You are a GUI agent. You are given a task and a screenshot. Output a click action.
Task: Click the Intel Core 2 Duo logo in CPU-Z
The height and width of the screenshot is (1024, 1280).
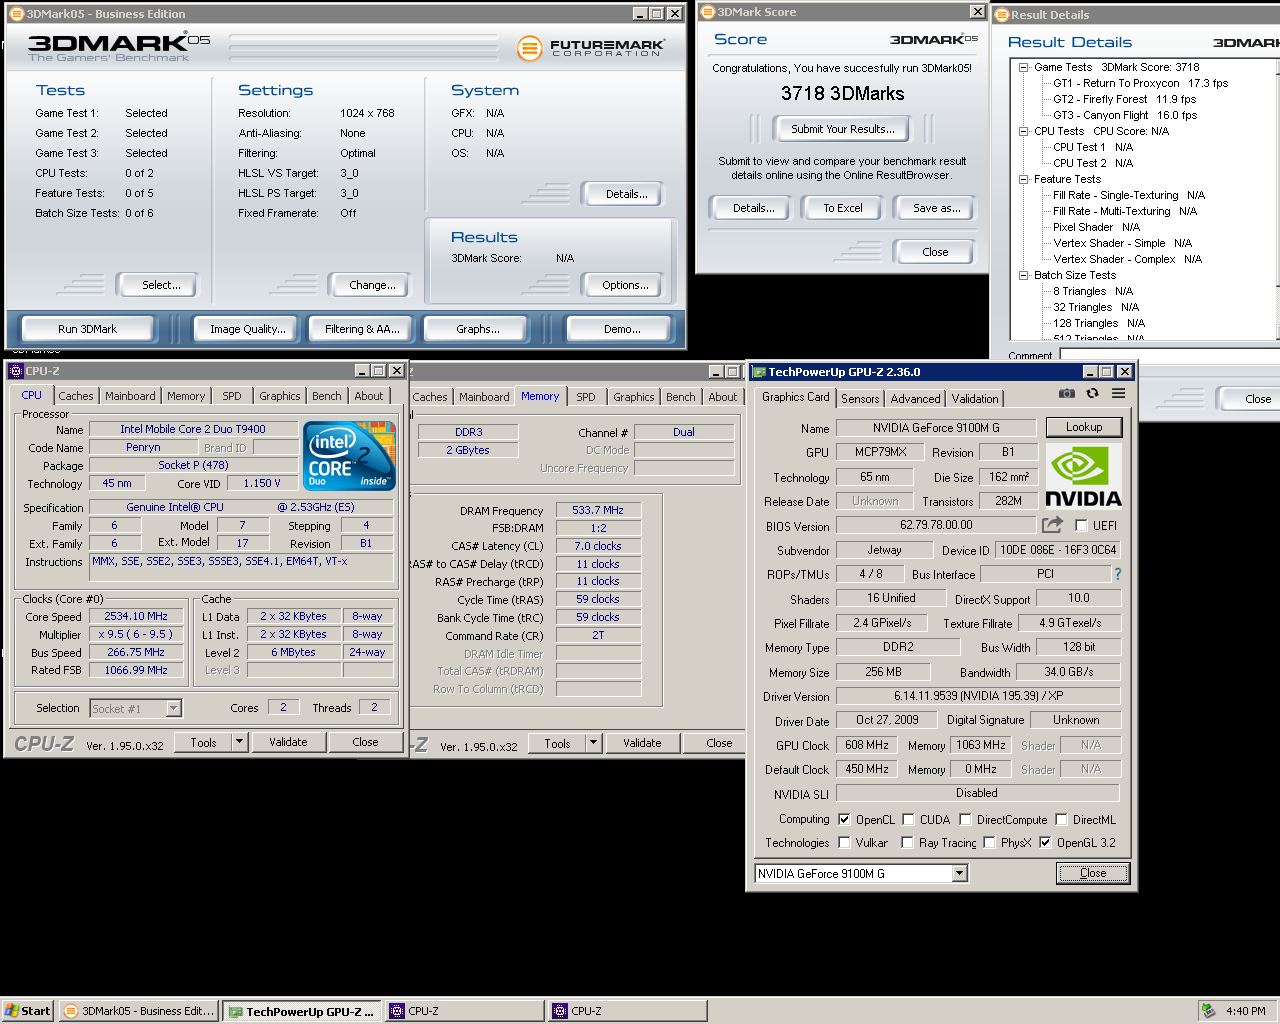coord(350,456)
